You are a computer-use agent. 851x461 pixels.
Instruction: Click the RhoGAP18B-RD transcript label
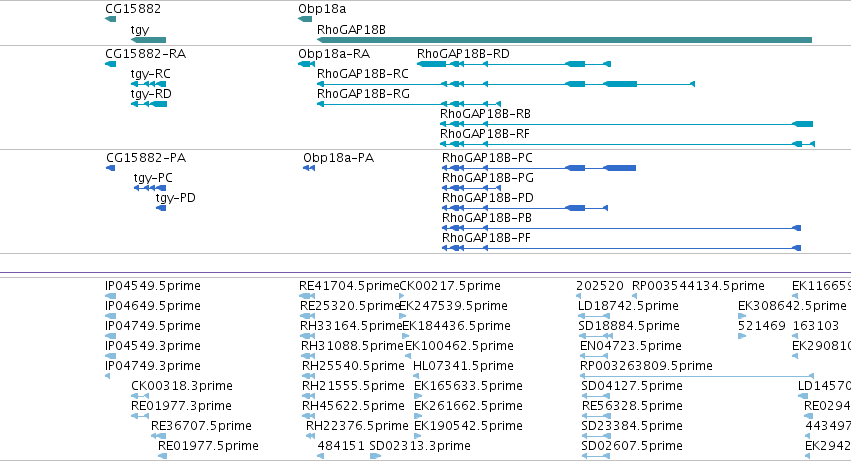[x=463, y=54]
